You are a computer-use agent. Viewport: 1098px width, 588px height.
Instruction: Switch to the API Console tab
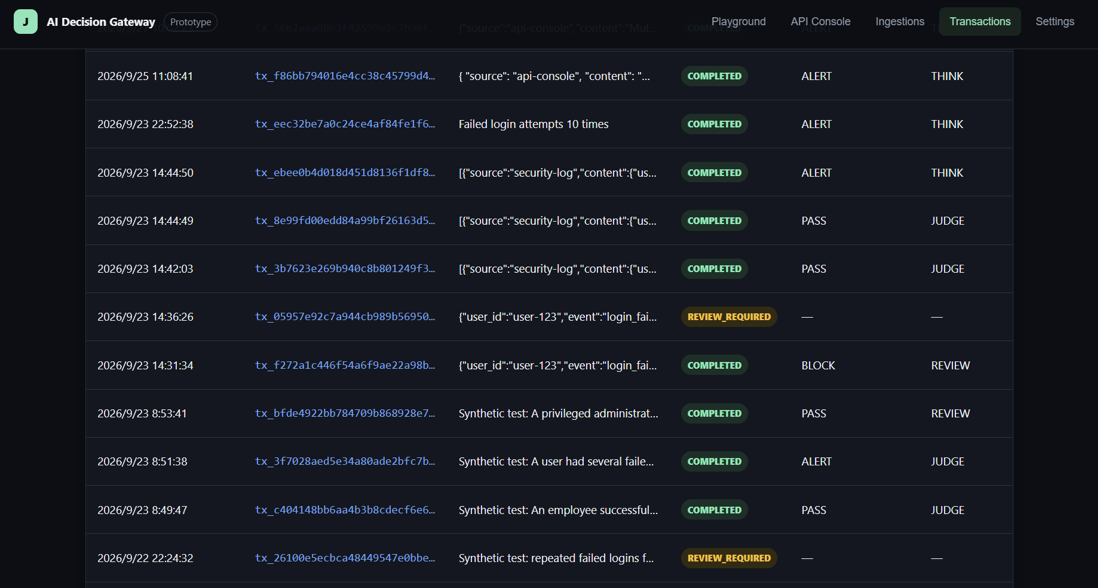coord(820,22)
